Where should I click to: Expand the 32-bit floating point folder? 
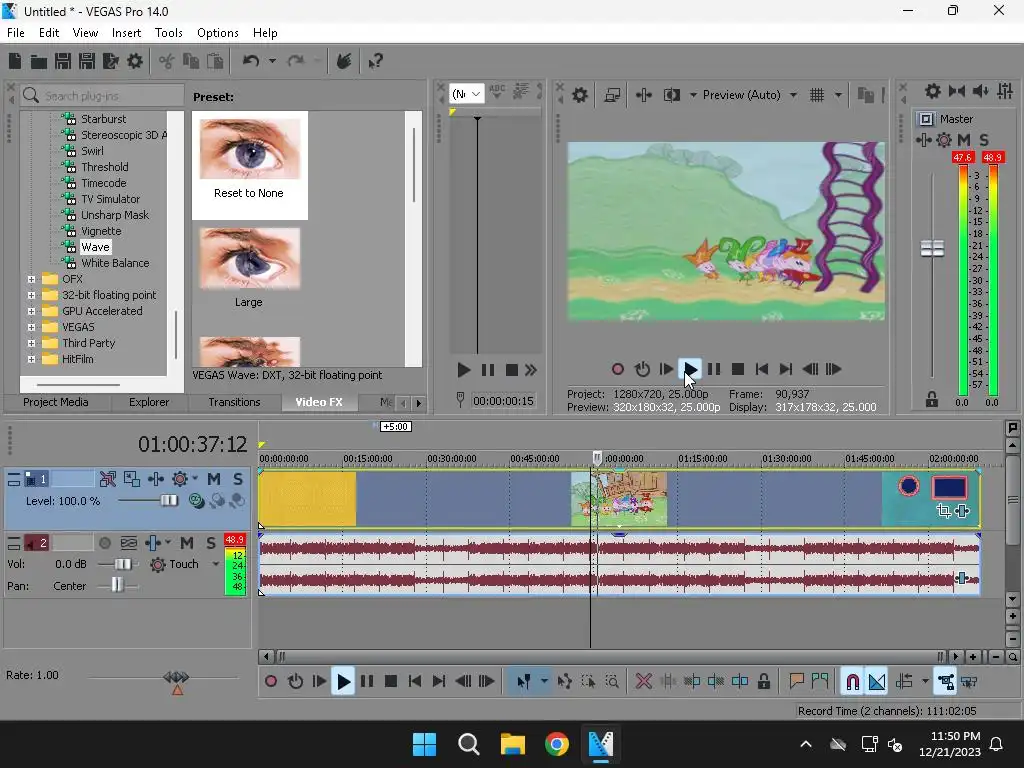click(31, 295)
